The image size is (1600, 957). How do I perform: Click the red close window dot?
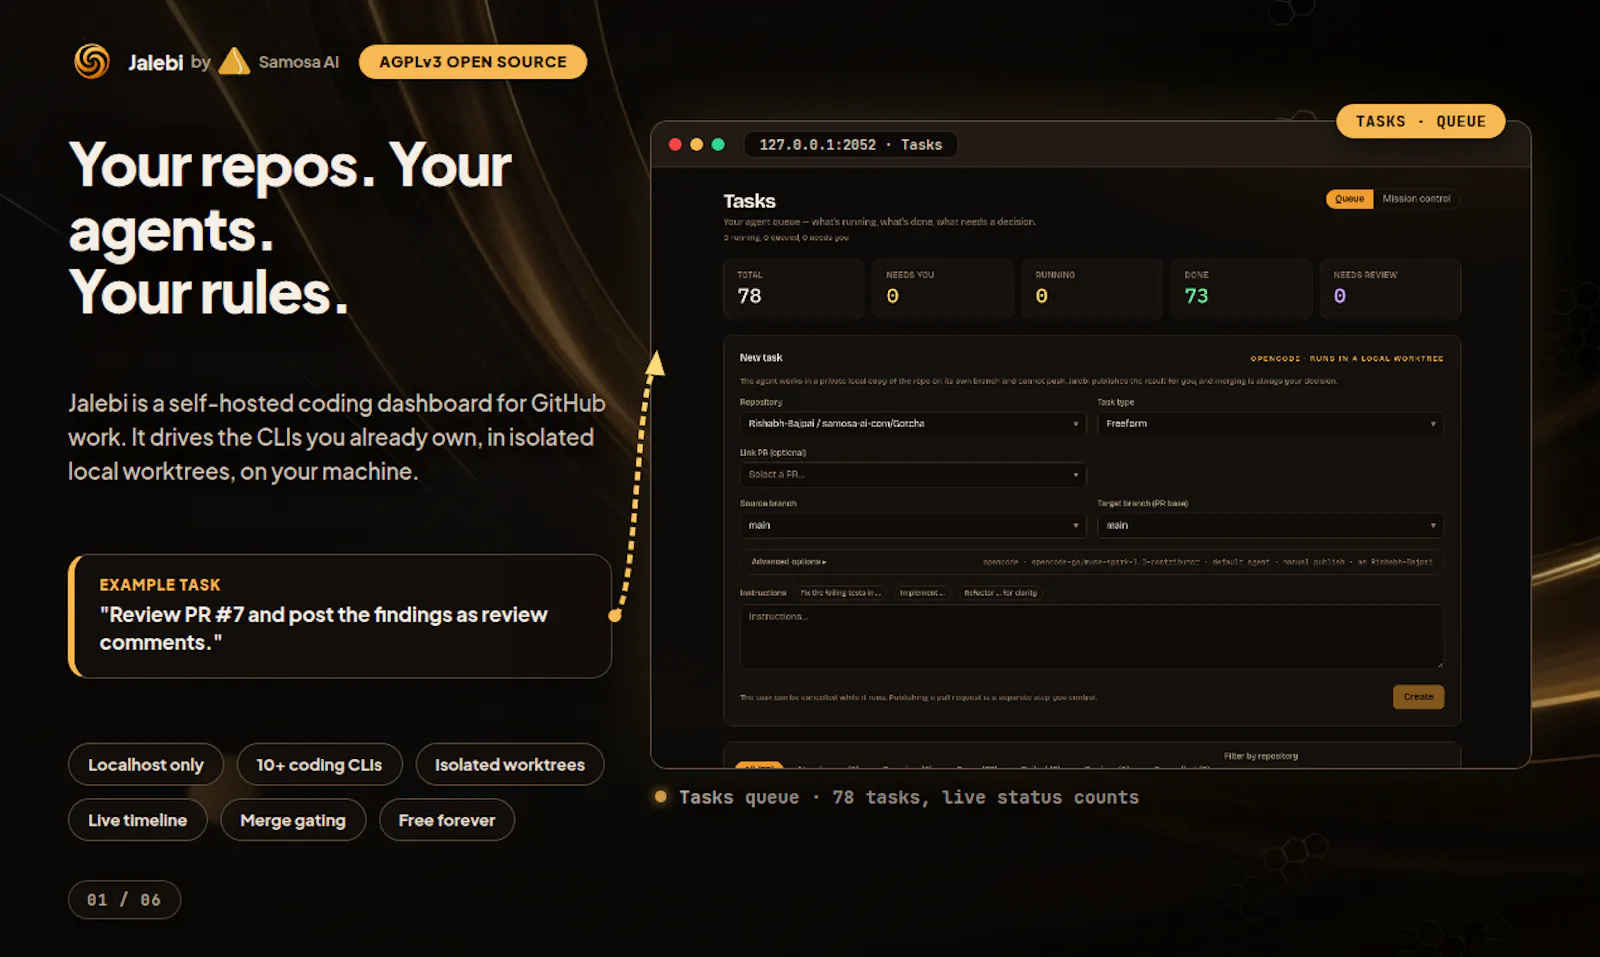pyautogui.click(x=675, y=145)
